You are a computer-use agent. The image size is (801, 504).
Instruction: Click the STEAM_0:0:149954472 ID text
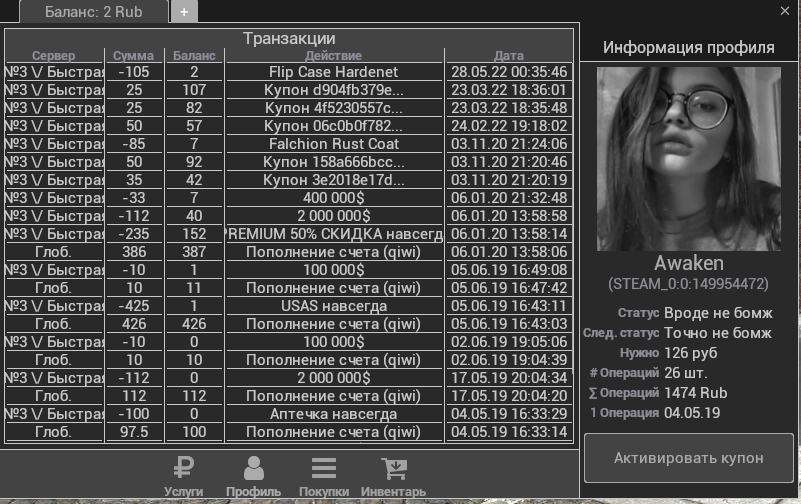(x=688, y=284)
